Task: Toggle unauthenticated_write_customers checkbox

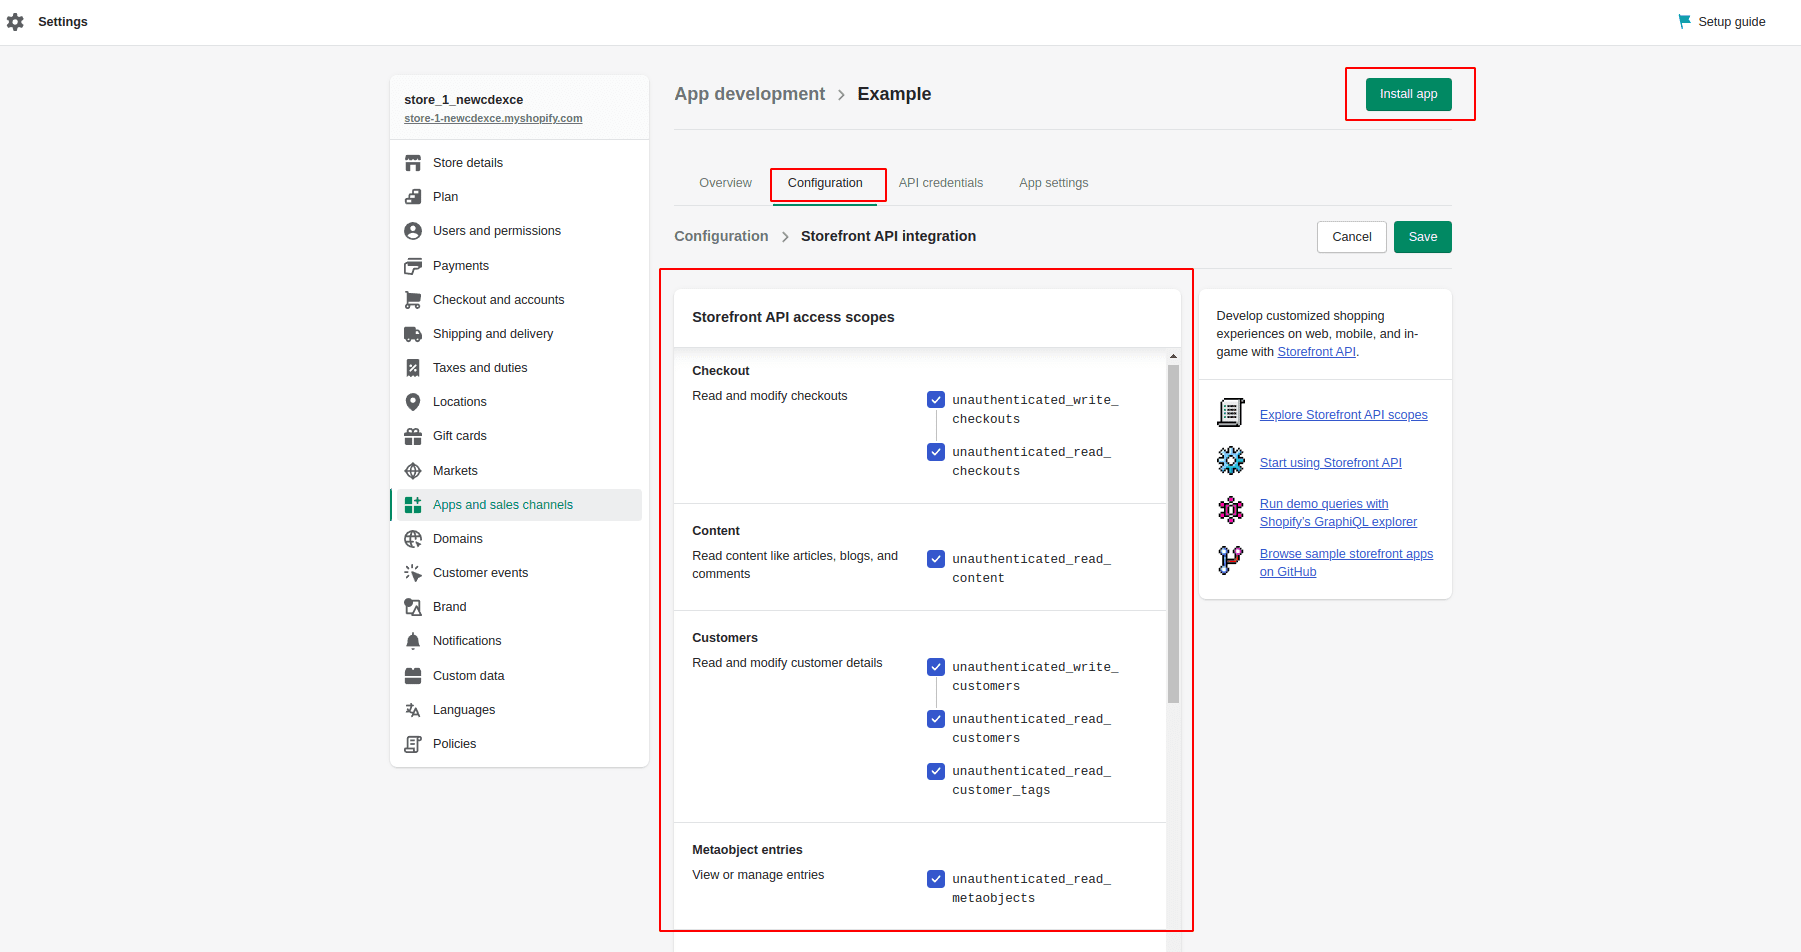Action: (x=936, y=667)
